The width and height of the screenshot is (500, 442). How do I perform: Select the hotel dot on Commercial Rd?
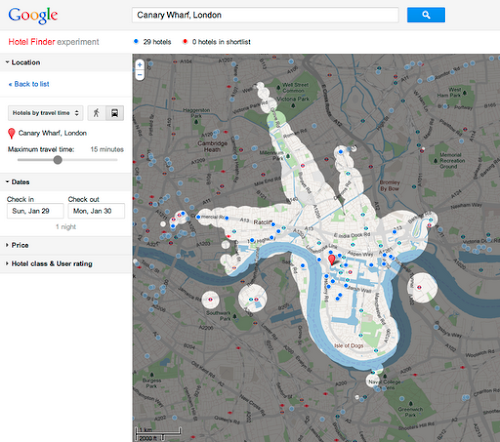tap(198, 217)
